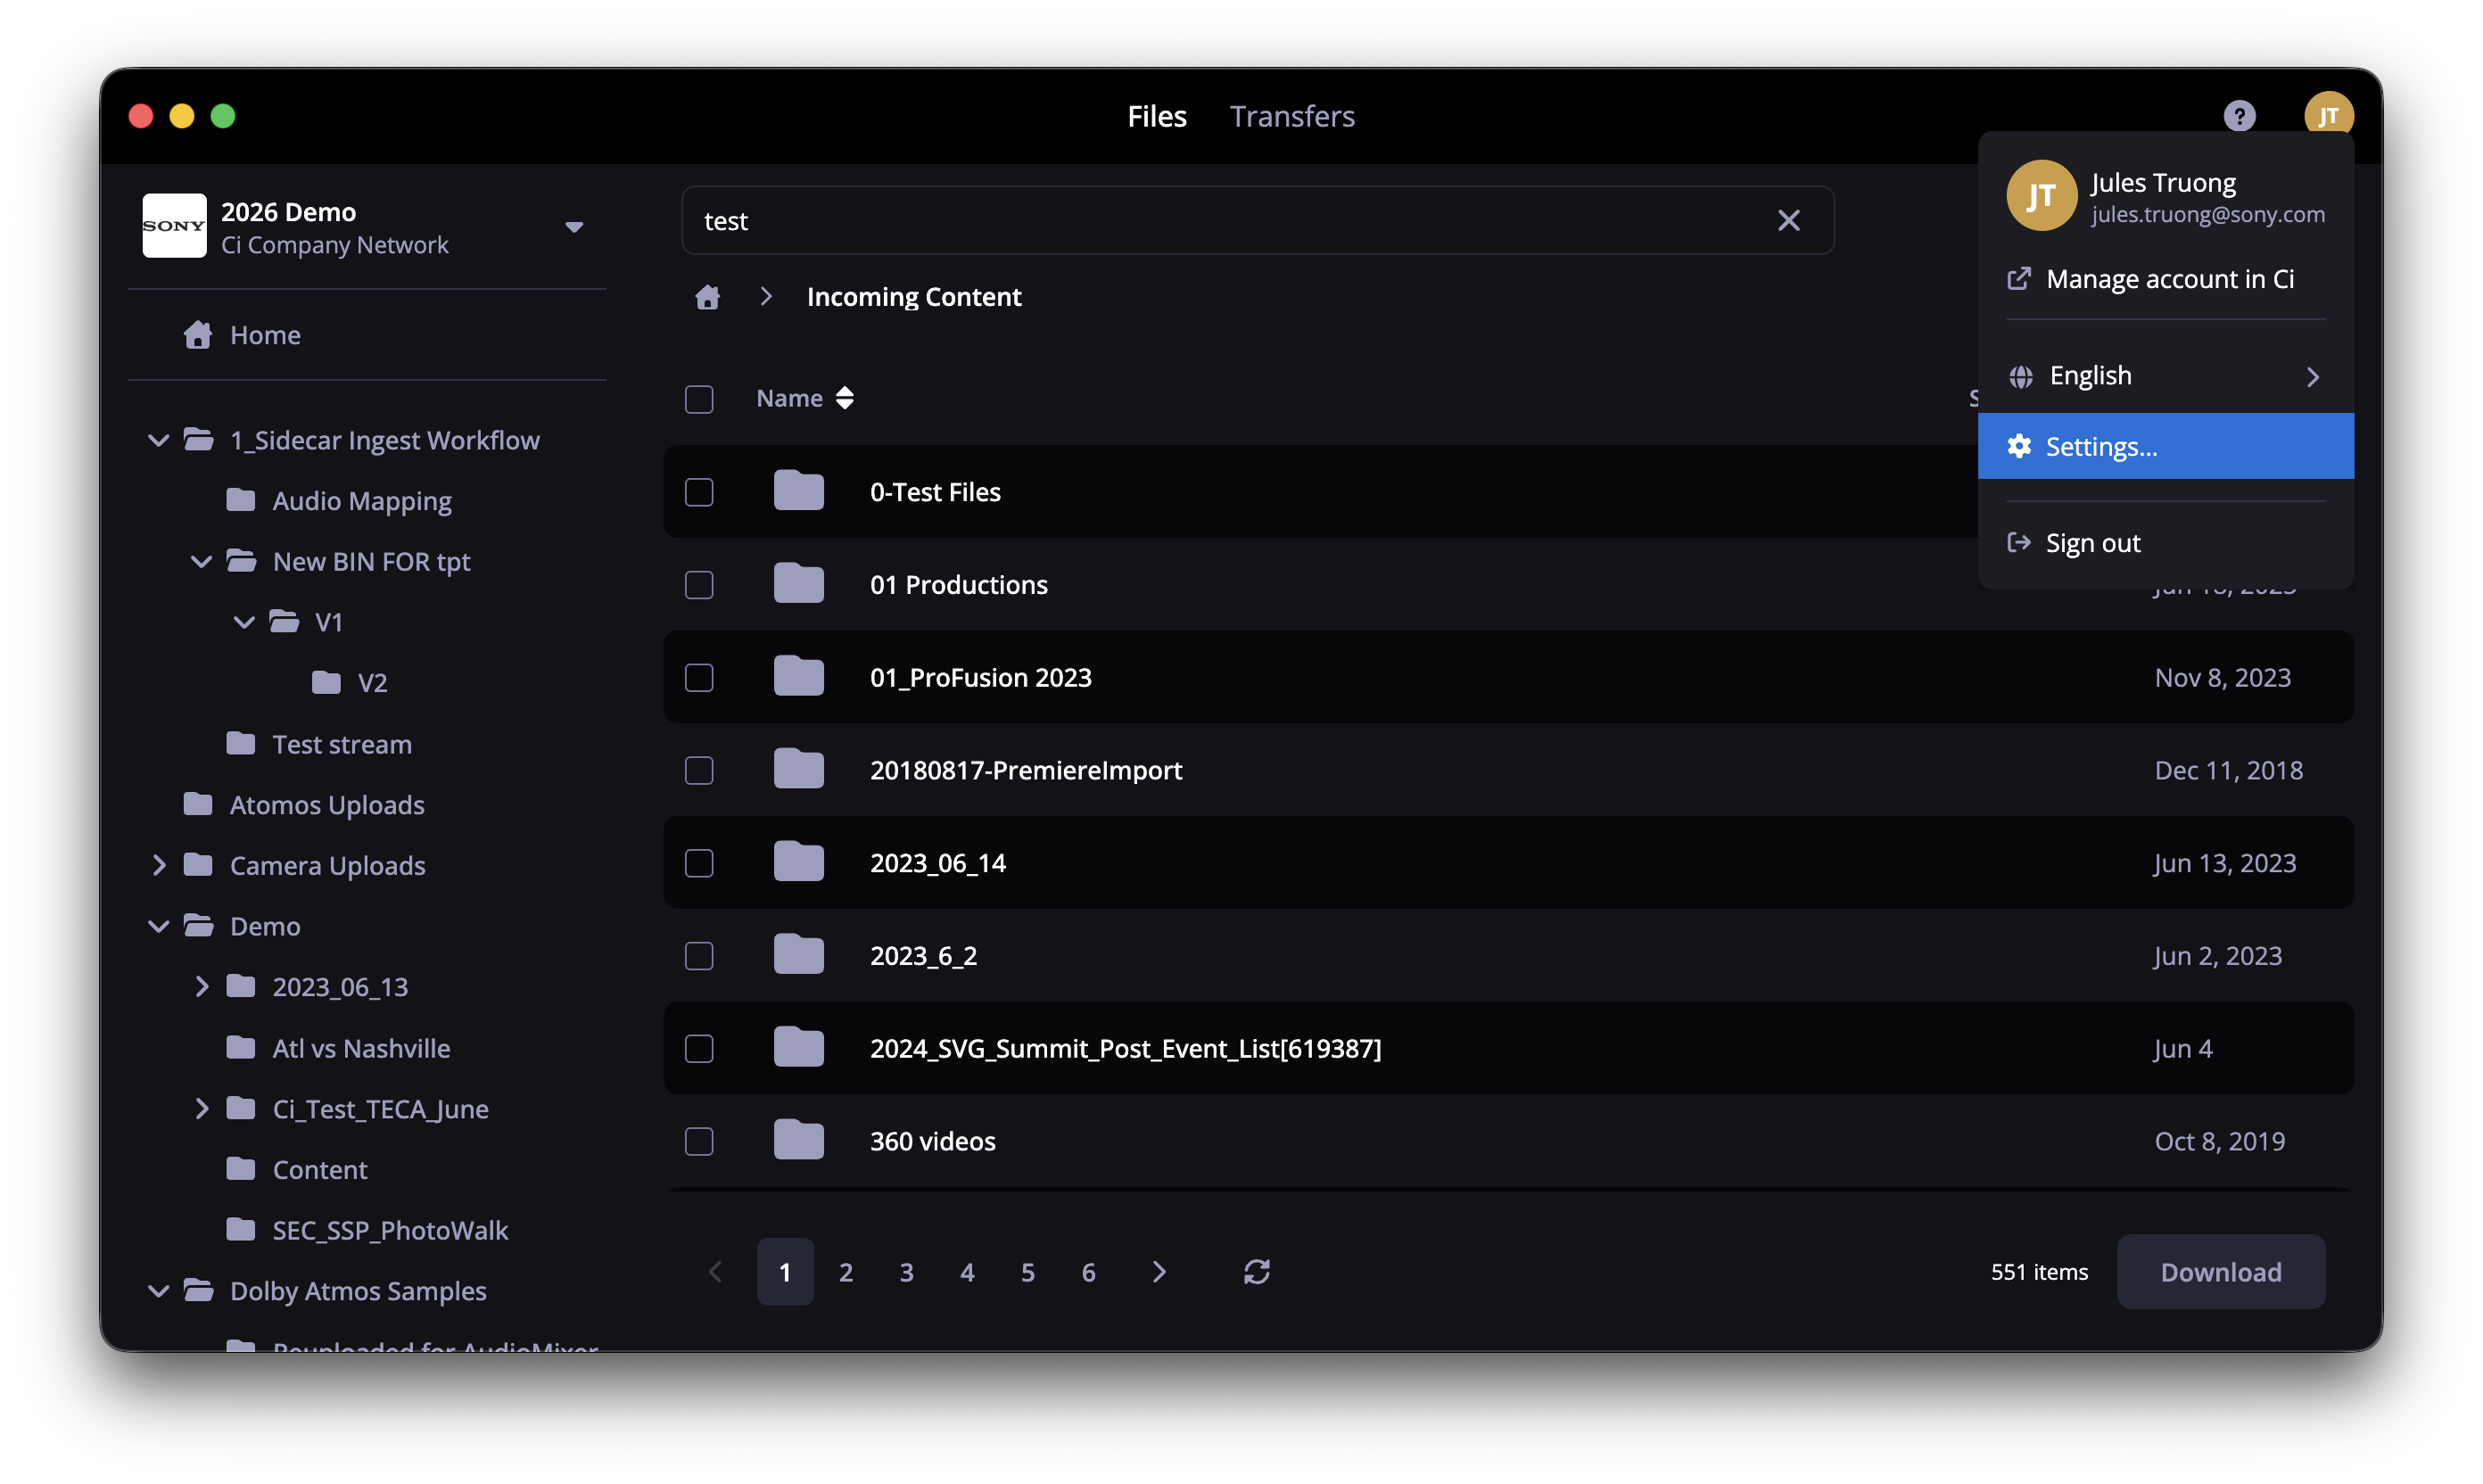Switch to the Transfers tab
Screen dimensions: 2483x1484
pos(1291,116)
